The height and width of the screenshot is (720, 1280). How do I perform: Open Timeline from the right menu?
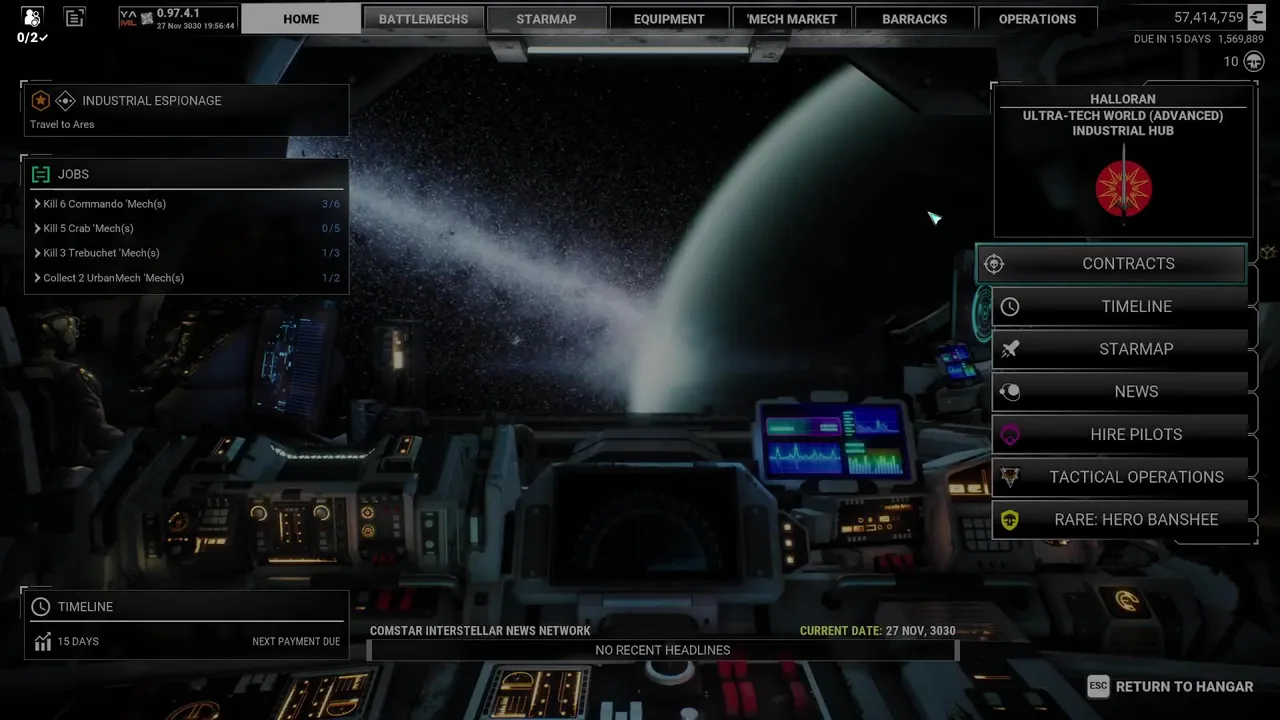click(1120, 307)
